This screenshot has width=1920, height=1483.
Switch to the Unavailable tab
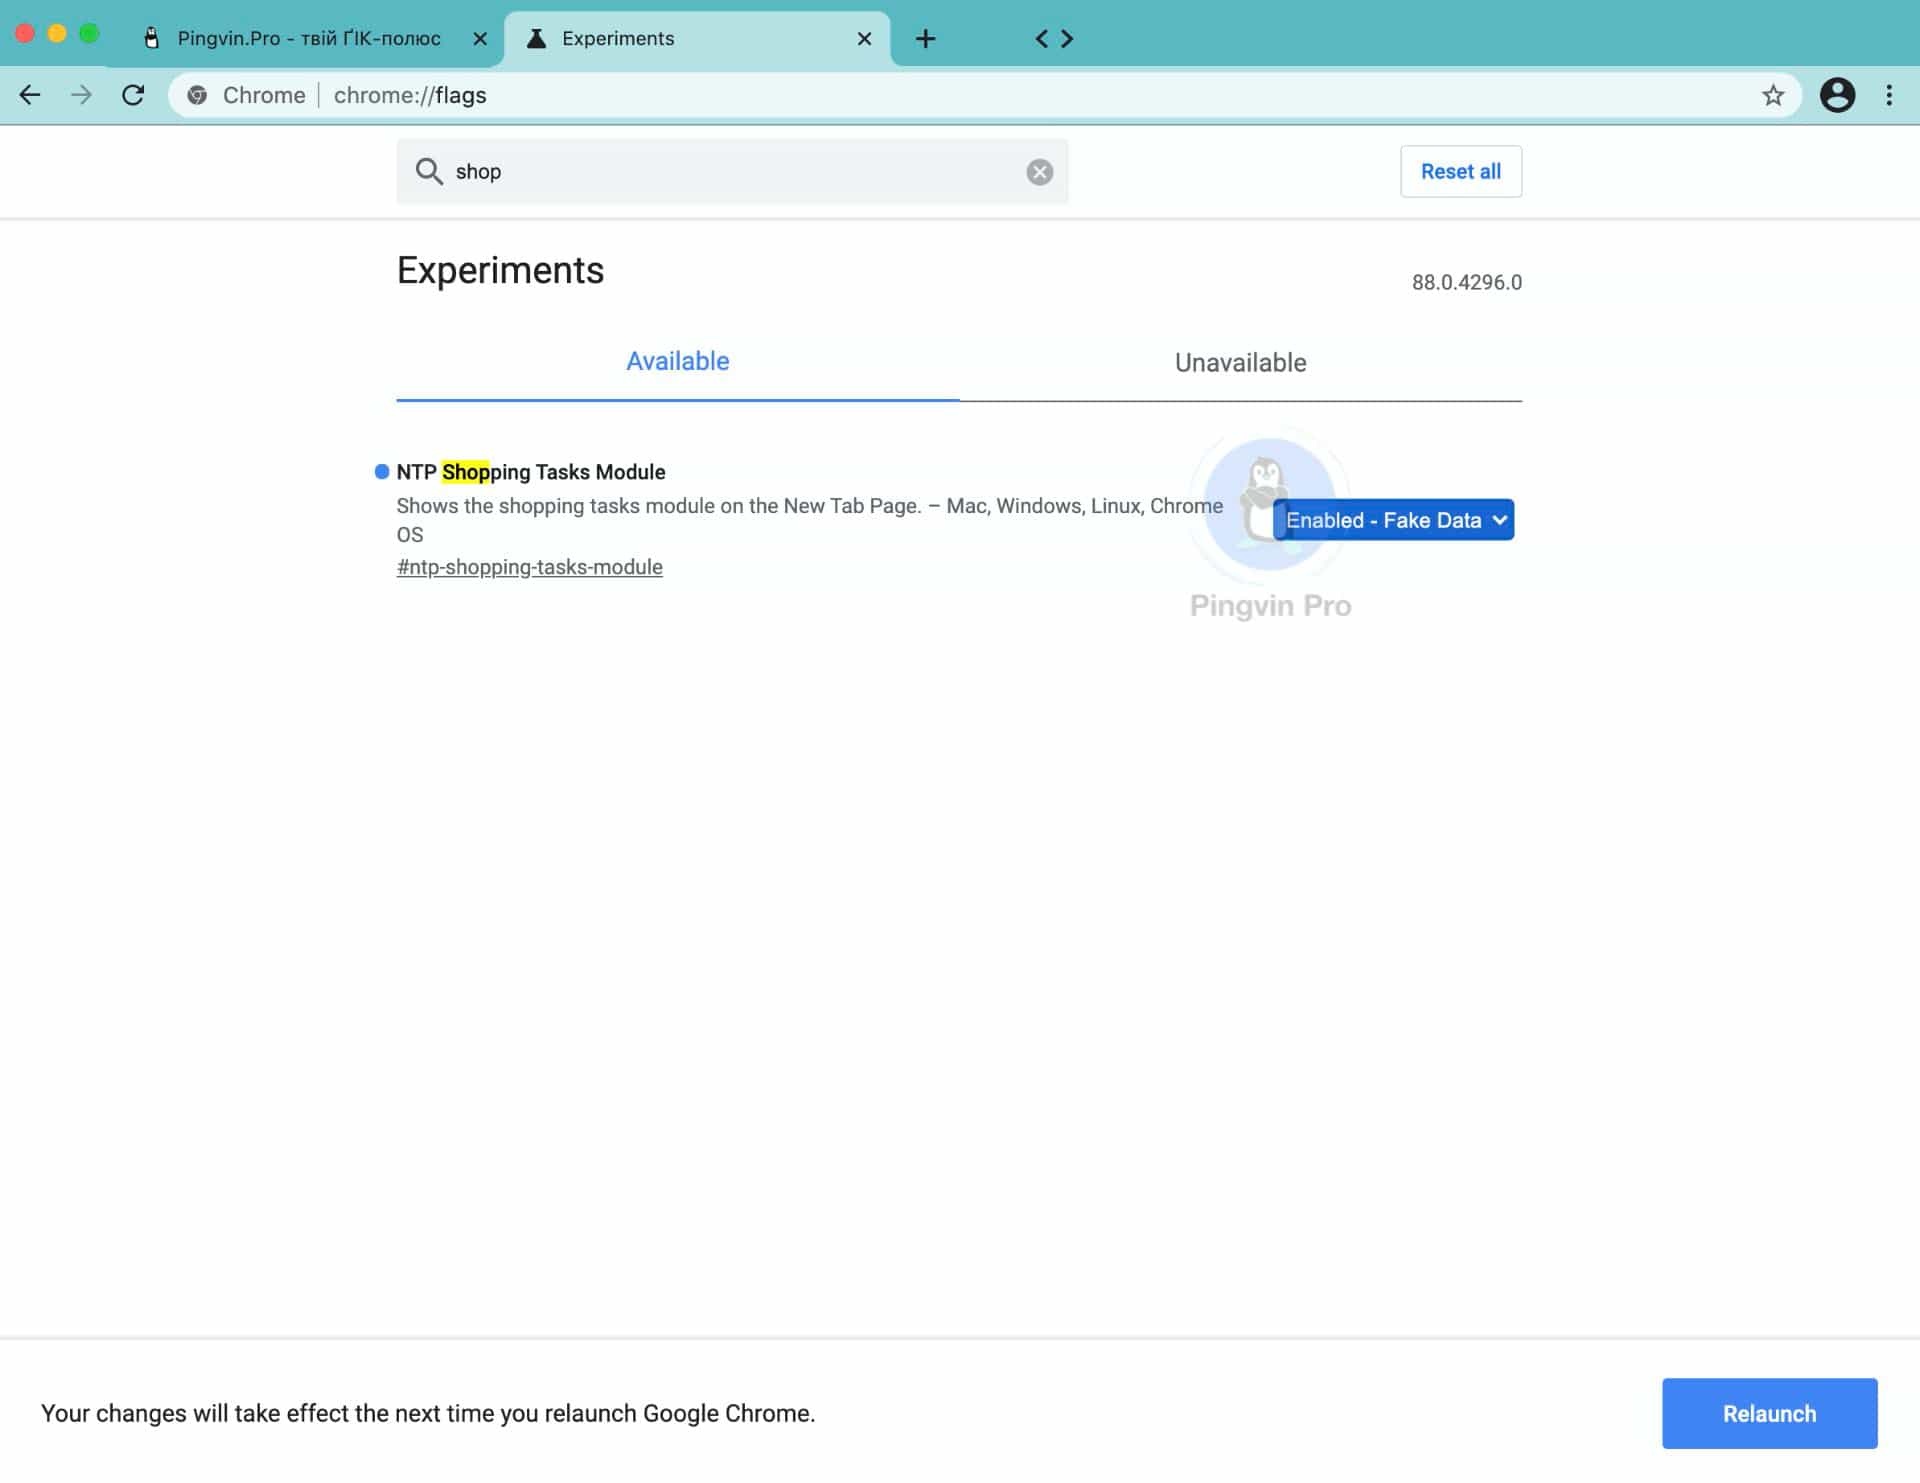[1240, 363]
